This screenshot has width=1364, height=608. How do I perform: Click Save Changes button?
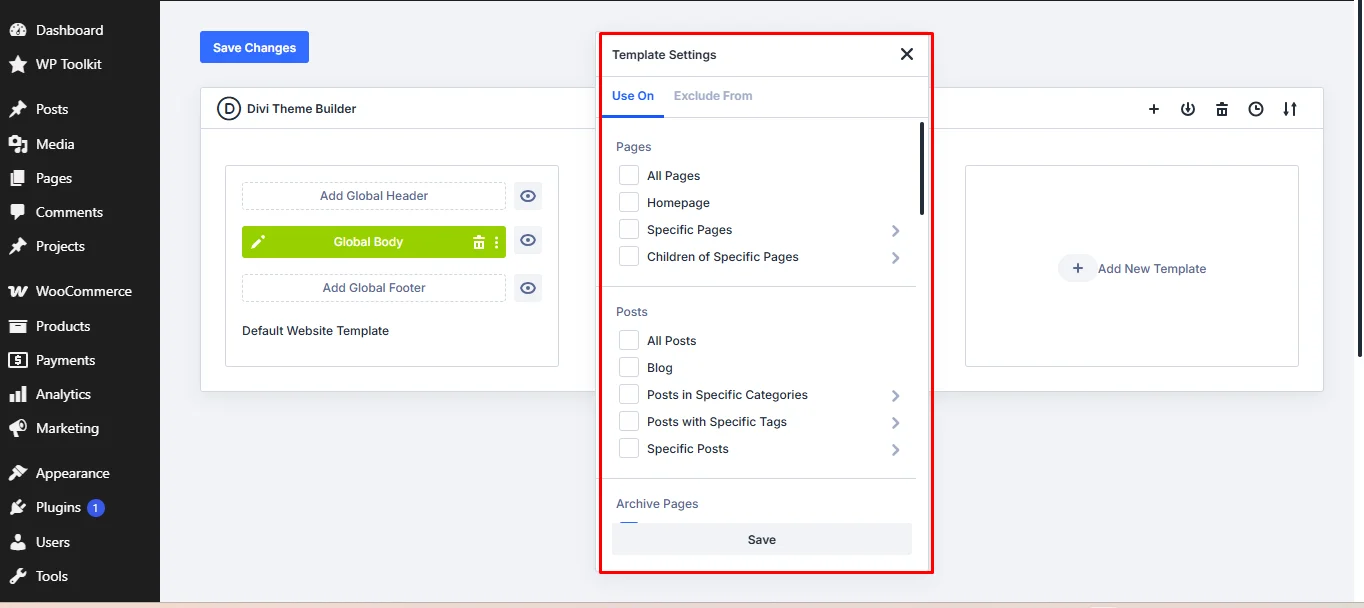point(254,47)
